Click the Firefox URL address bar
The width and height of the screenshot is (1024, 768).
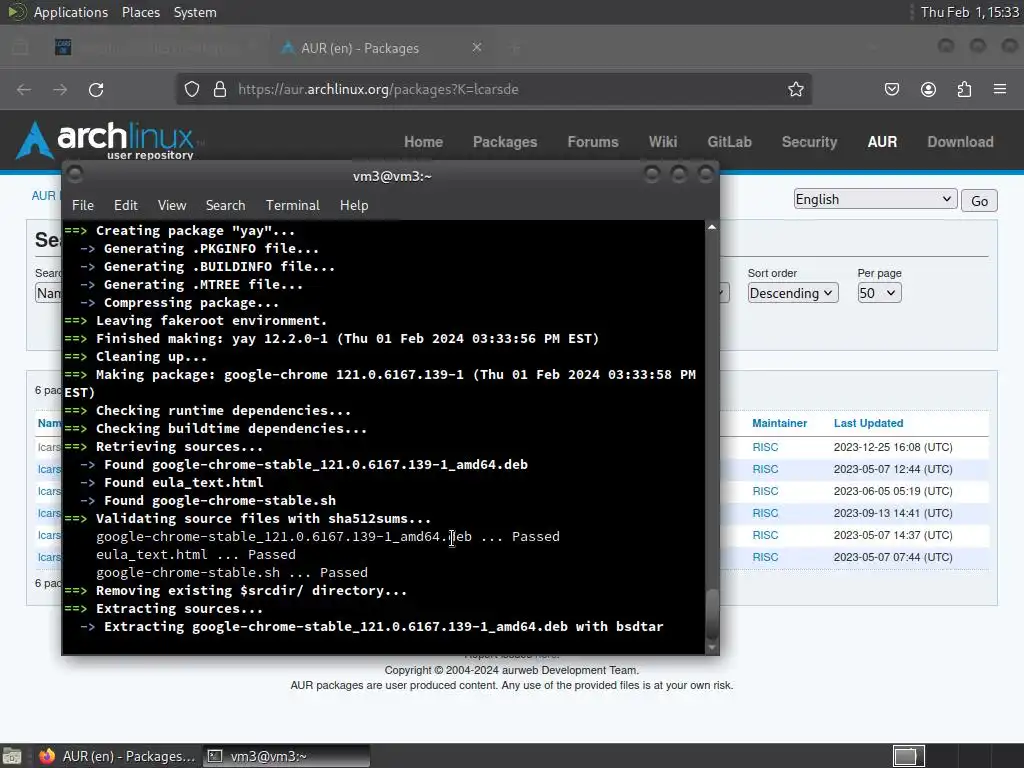(493, 89)
